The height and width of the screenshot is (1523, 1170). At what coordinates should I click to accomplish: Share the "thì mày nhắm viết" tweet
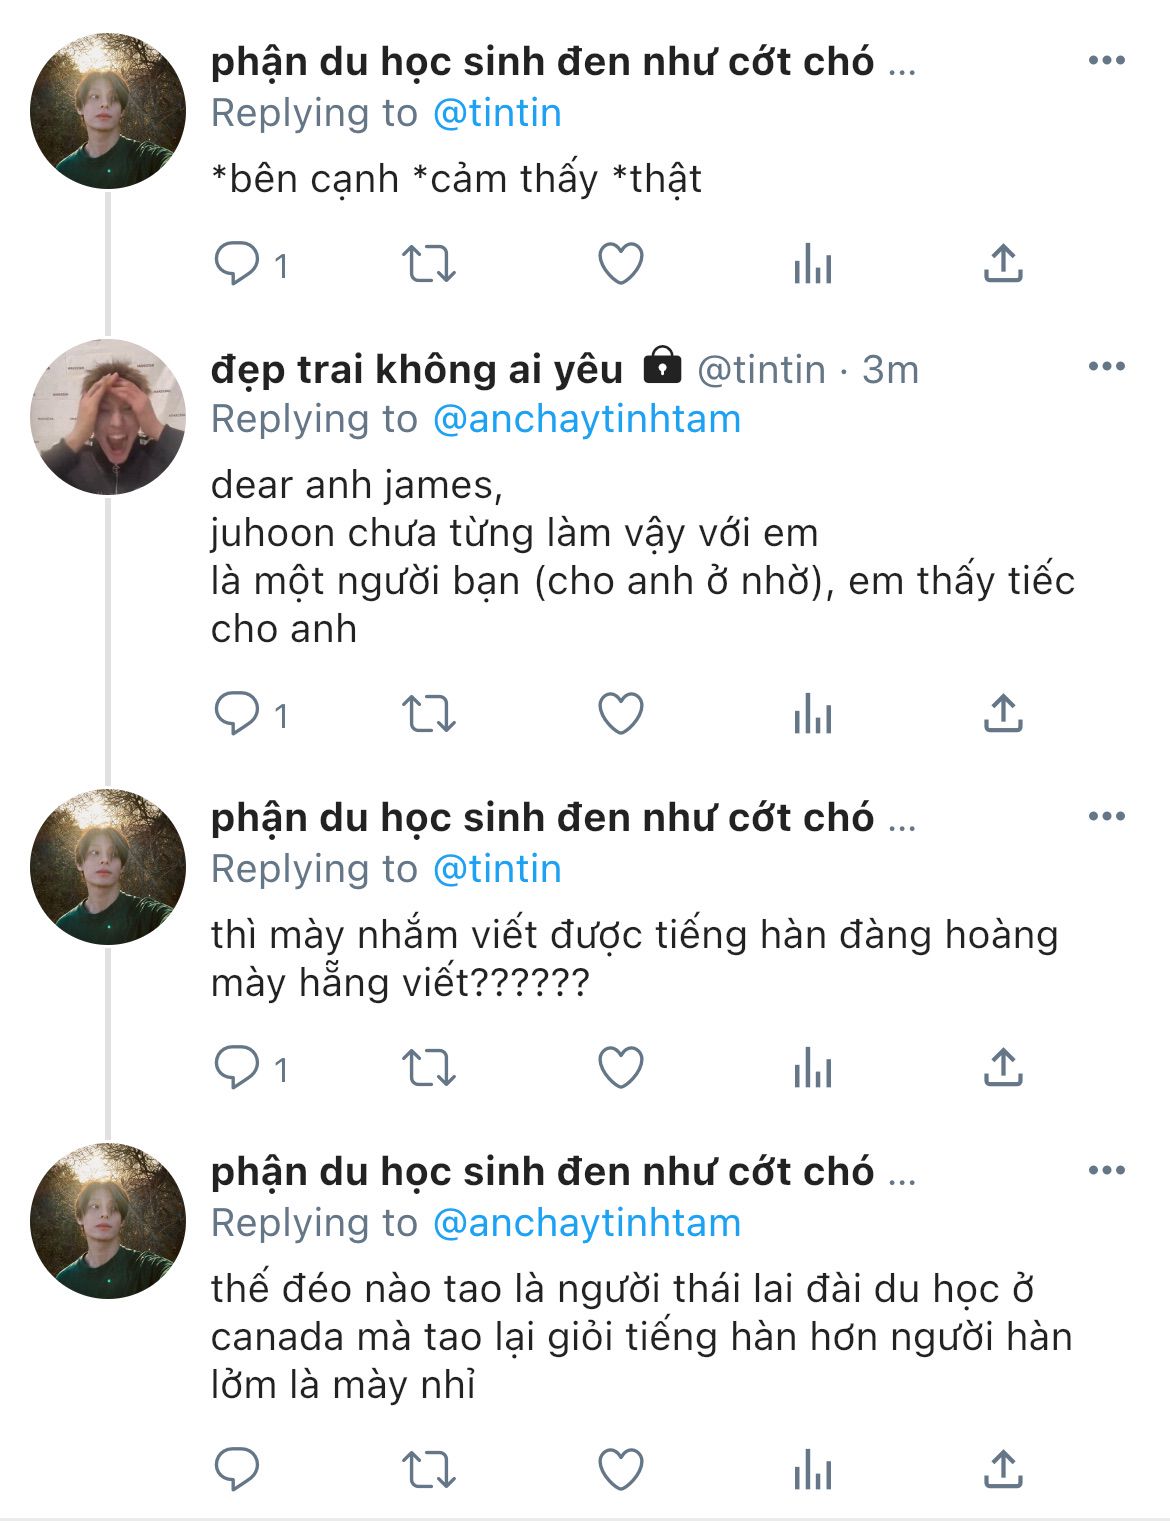coord(1003,1068)
